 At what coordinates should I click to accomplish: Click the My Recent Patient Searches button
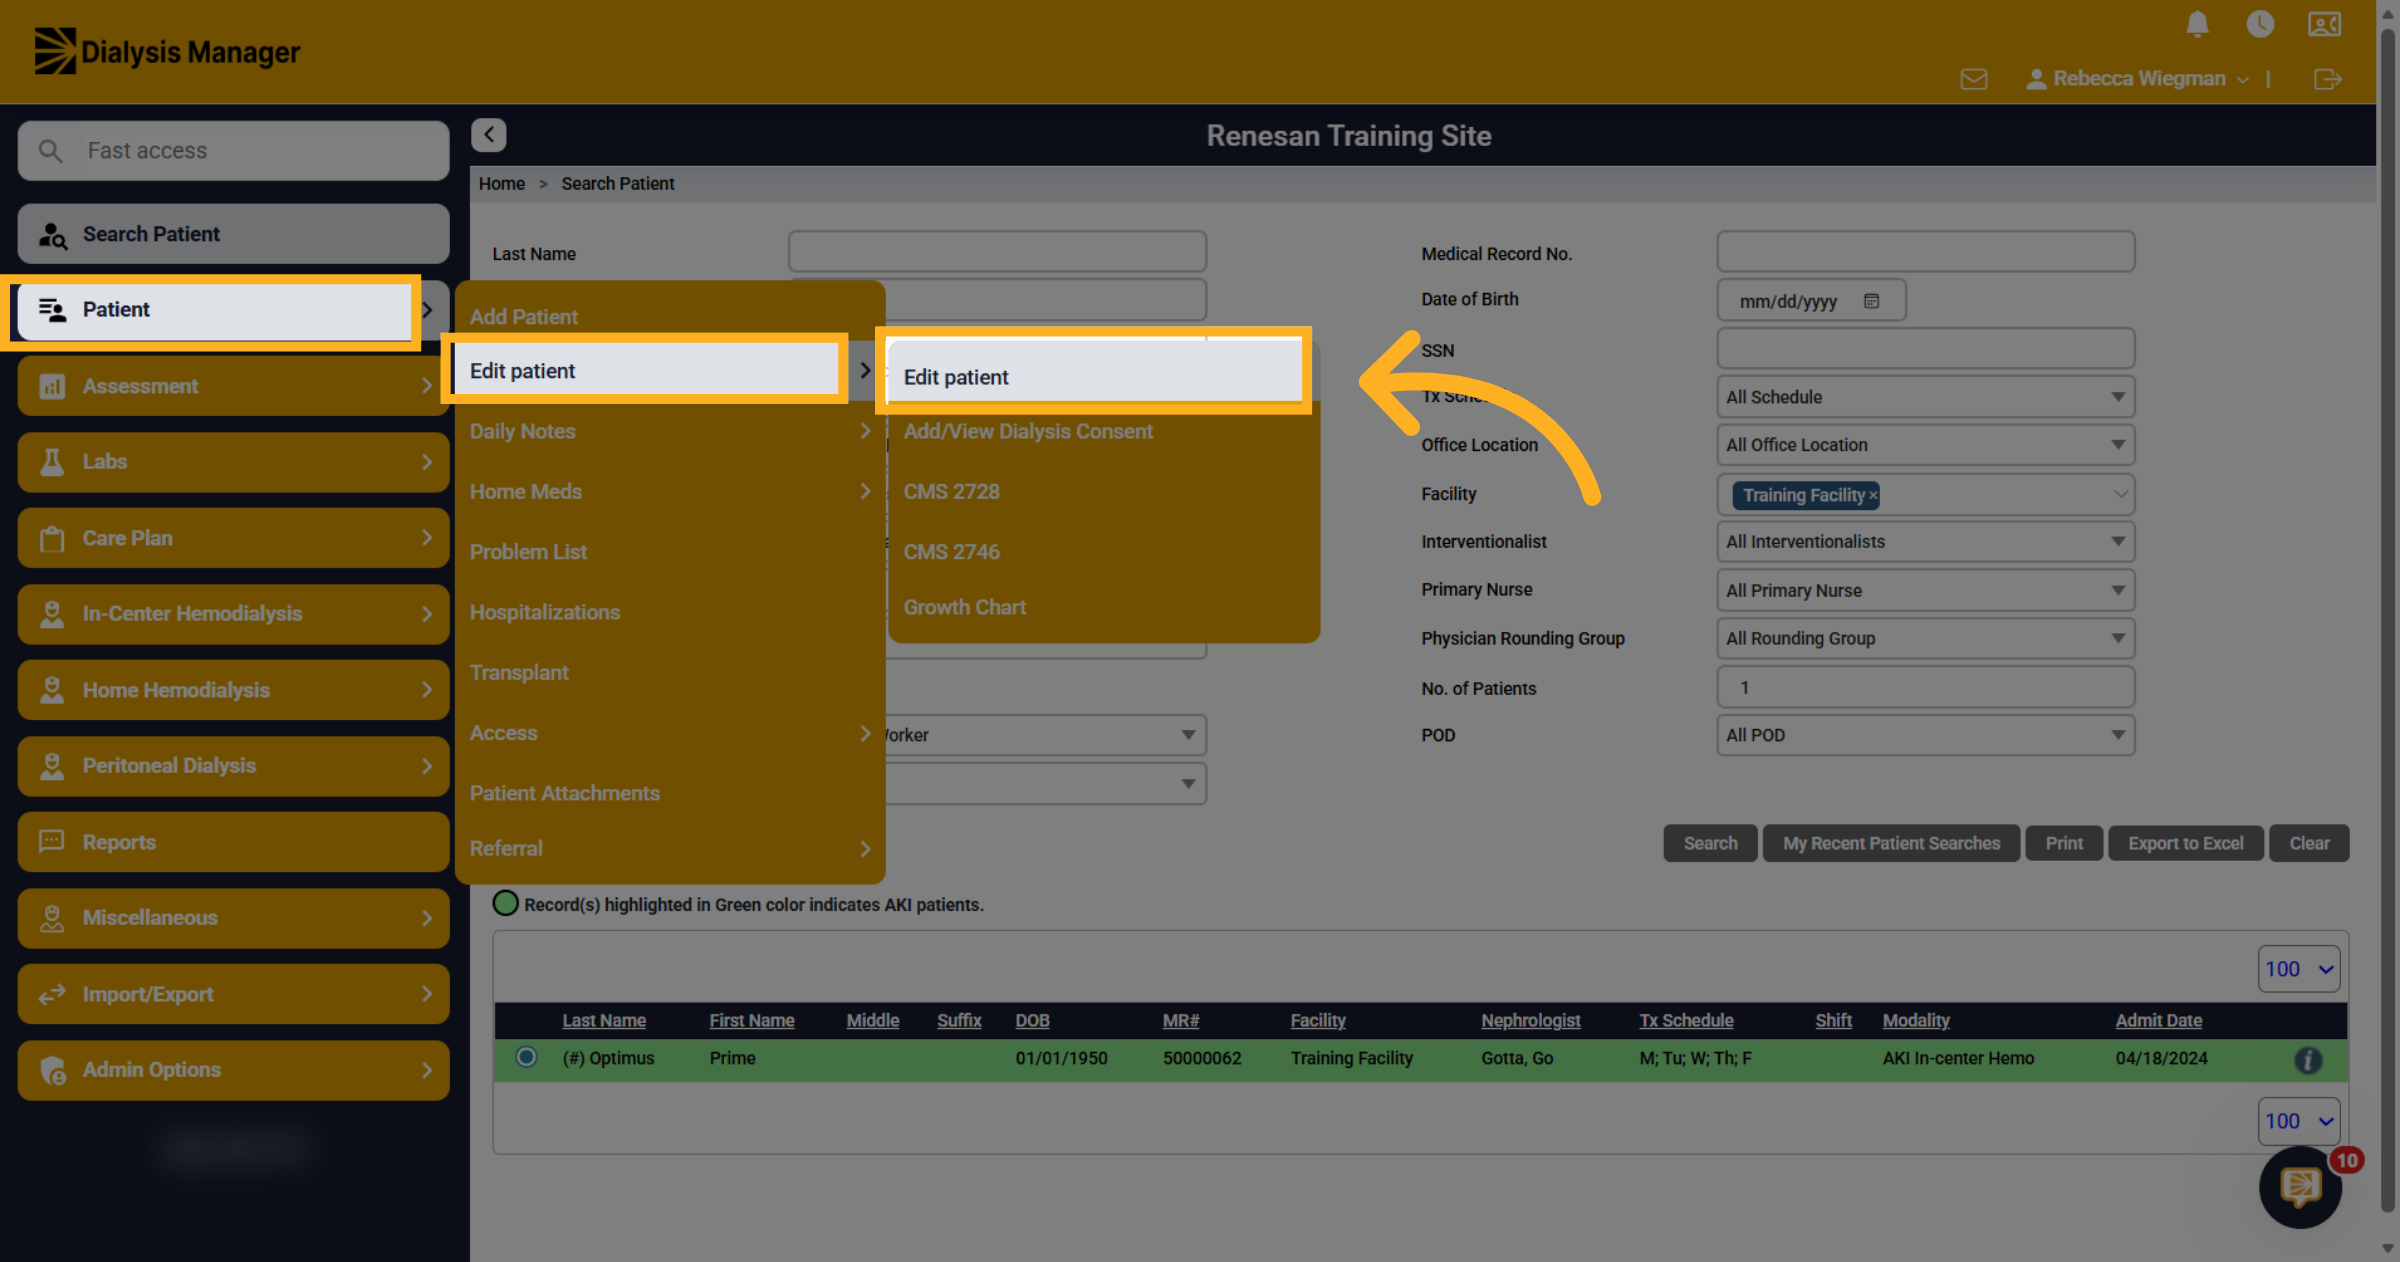[1891, 843]
